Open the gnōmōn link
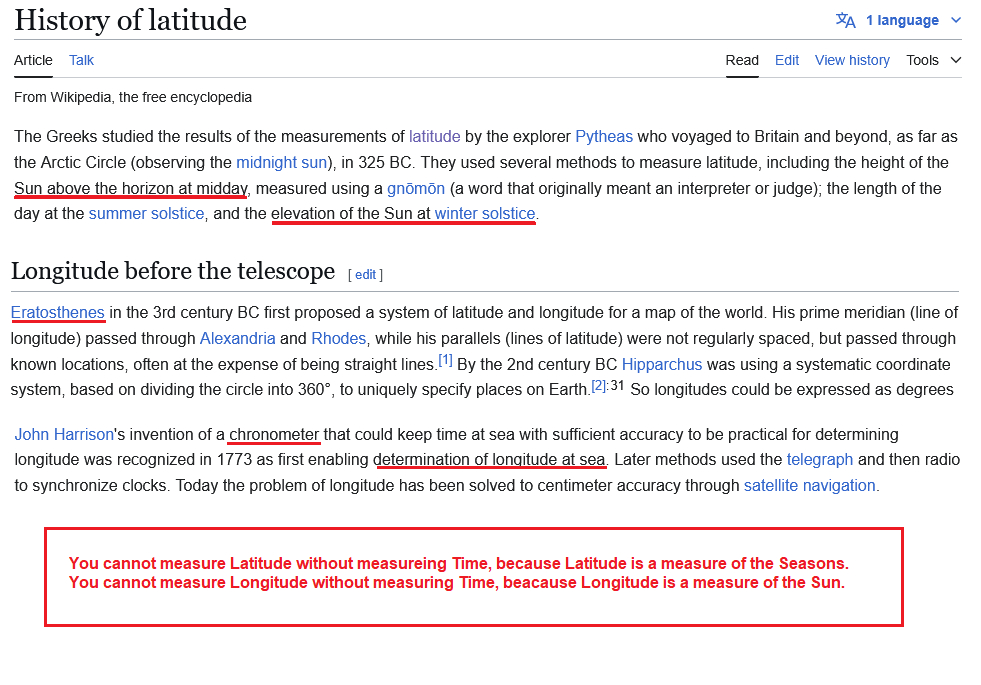This screenshot has height=685, width=981. (x=416, y=188)
